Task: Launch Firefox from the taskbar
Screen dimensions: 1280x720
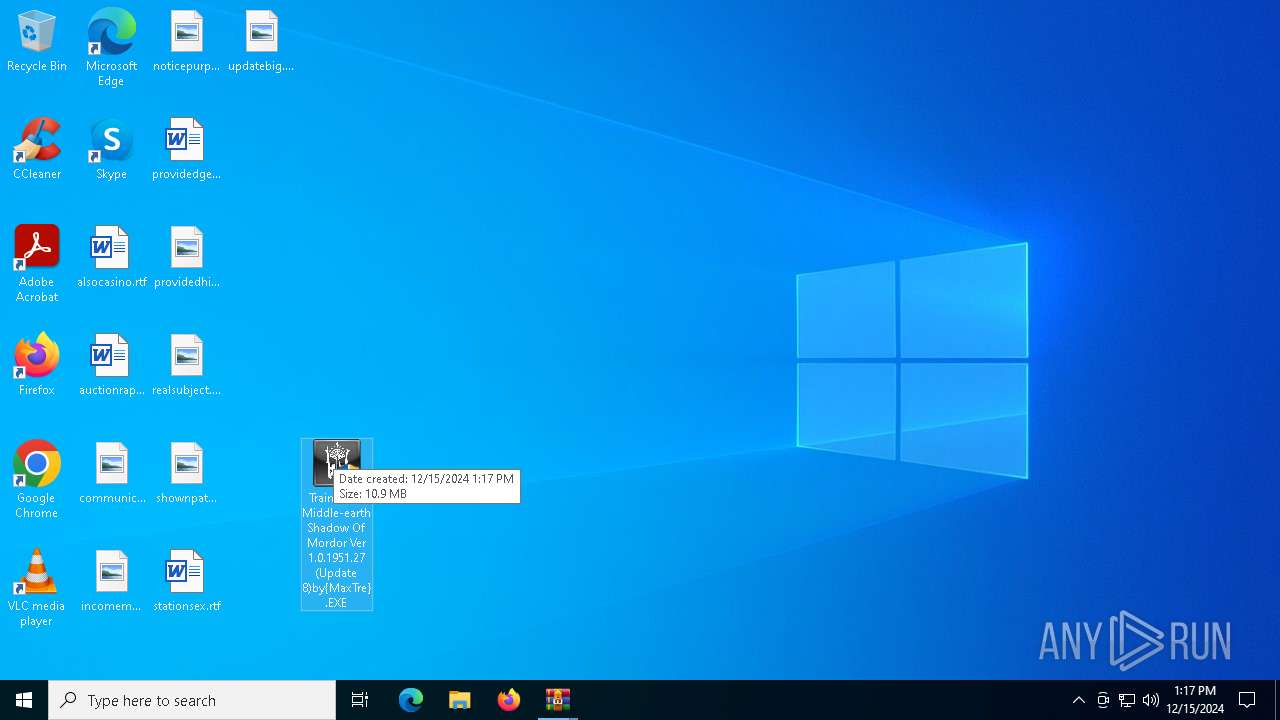Action: pyautogui.click(x=509, y=700)
